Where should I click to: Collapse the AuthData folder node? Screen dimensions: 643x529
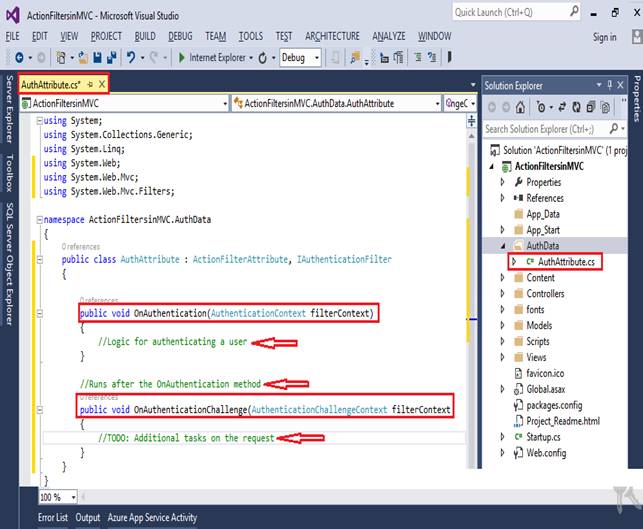pyautogui.click(x=503, y=245)
